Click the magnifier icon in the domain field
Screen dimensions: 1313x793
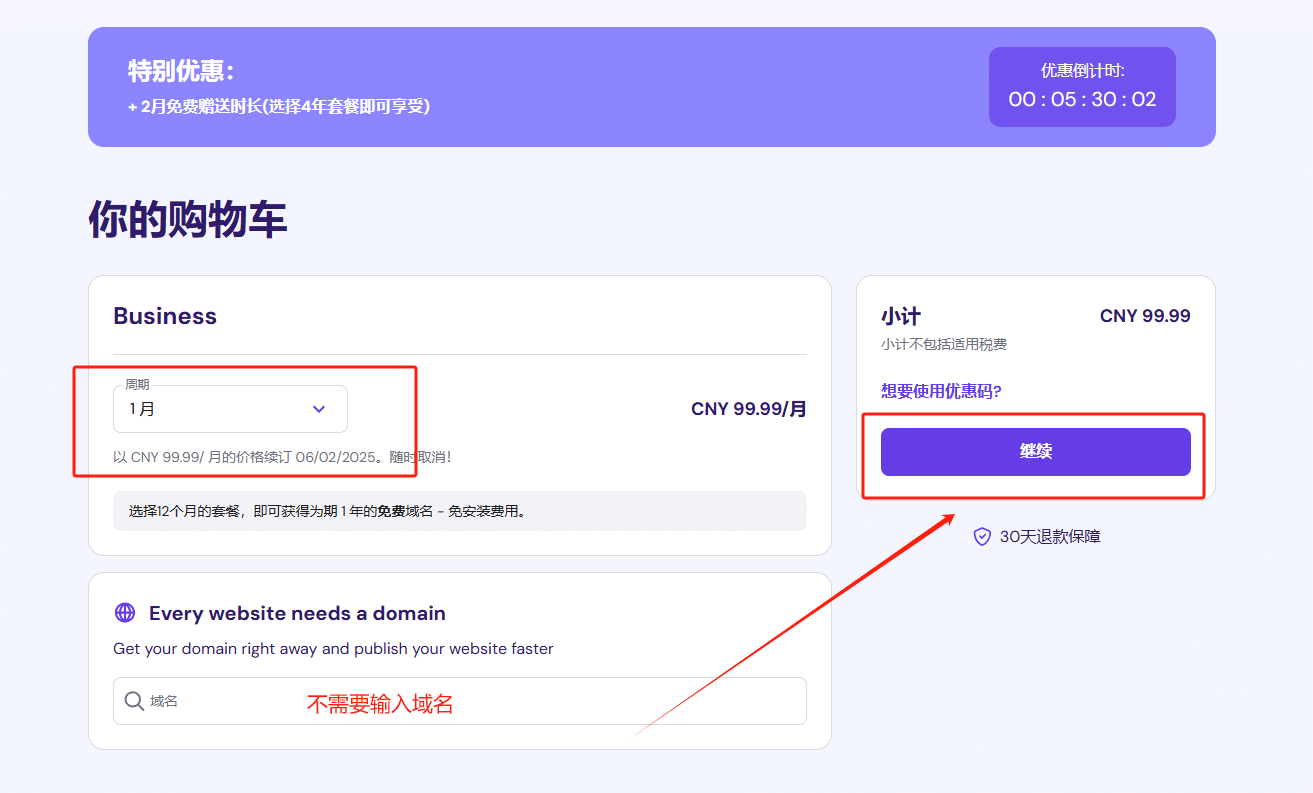pos(134,701)
